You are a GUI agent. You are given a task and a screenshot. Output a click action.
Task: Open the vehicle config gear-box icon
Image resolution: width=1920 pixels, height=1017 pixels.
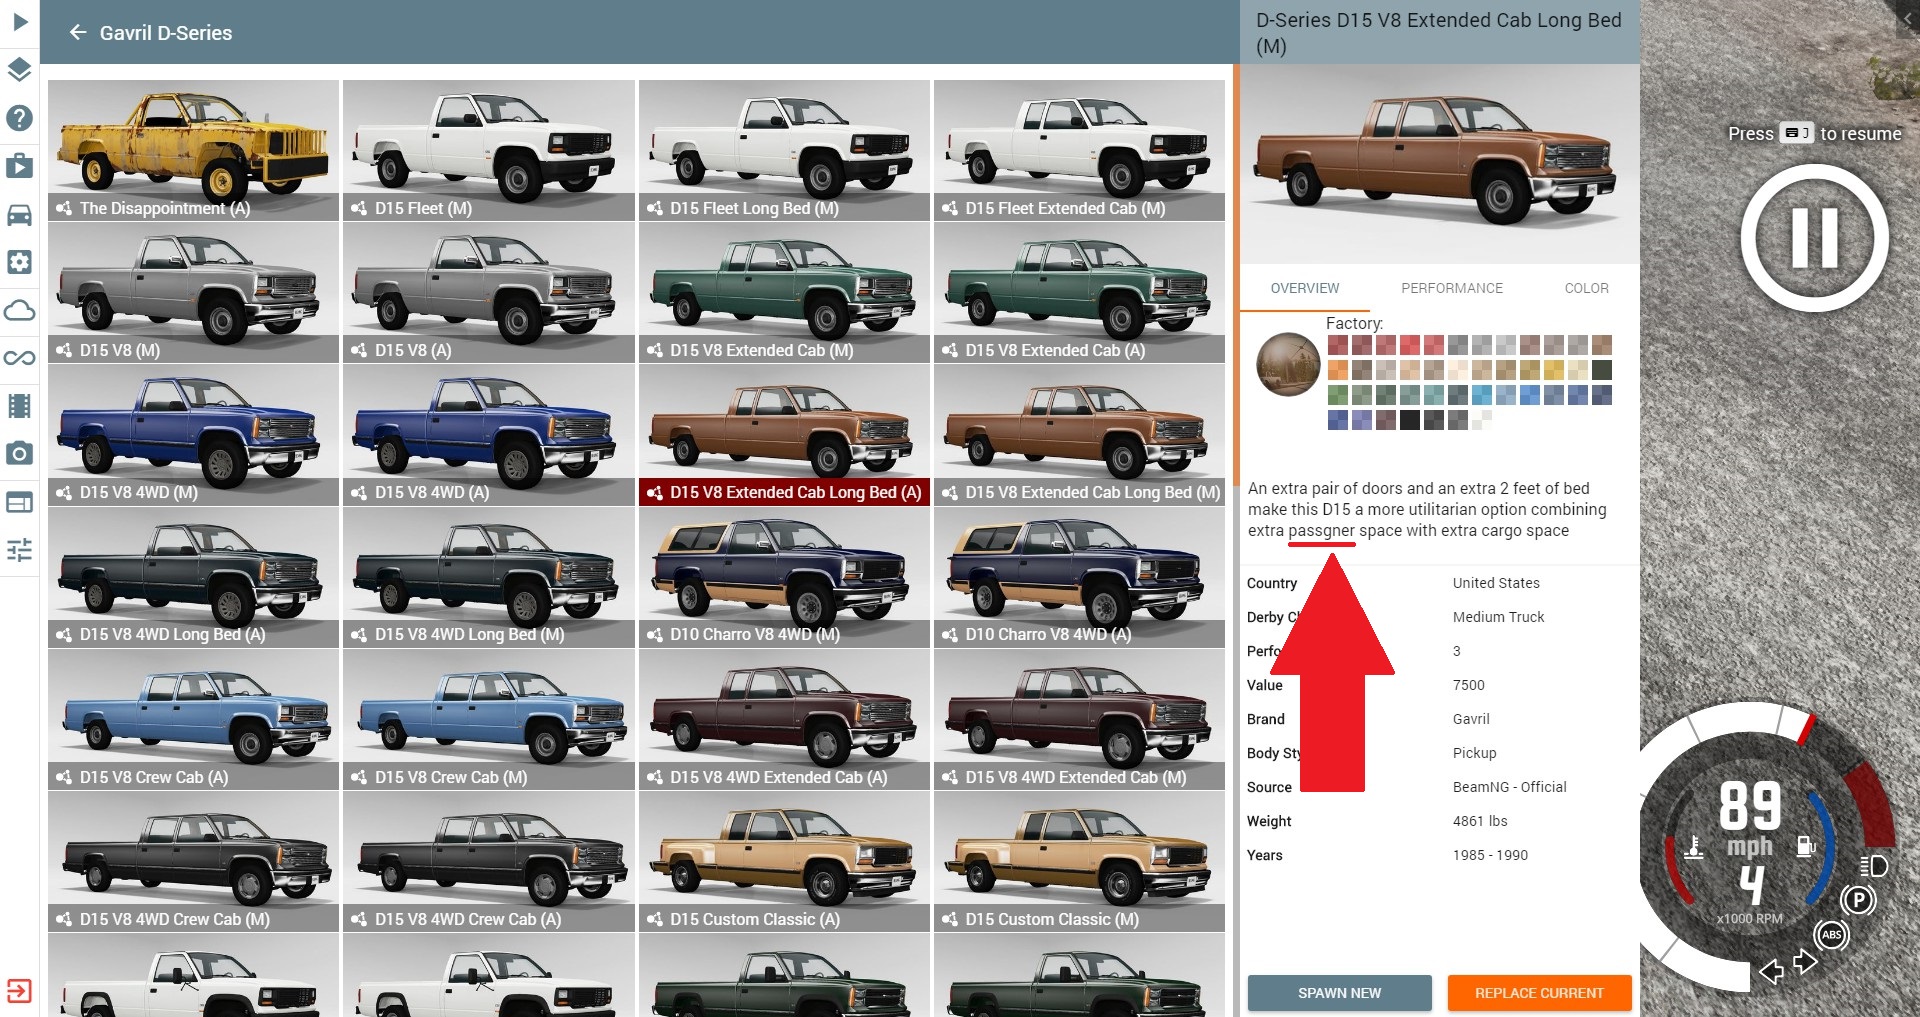(19, 262)
